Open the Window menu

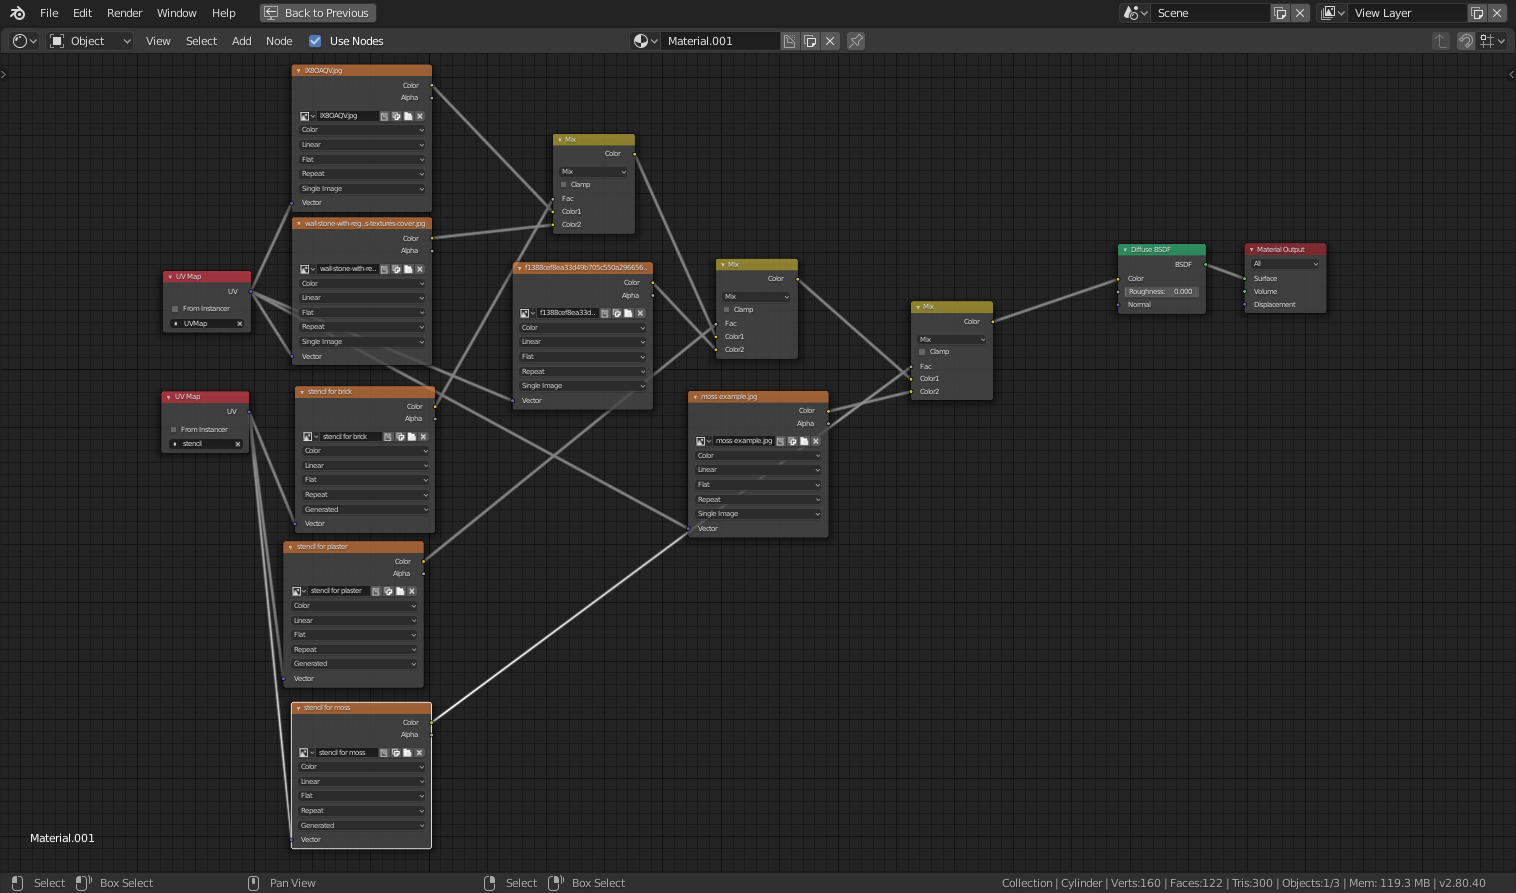click(177, 13)
